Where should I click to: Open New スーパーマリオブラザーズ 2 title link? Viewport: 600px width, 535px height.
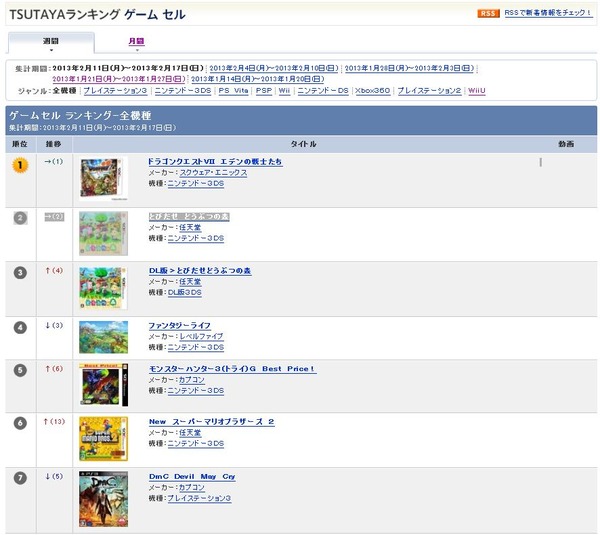pyautogui.click(x=212, y=422)
